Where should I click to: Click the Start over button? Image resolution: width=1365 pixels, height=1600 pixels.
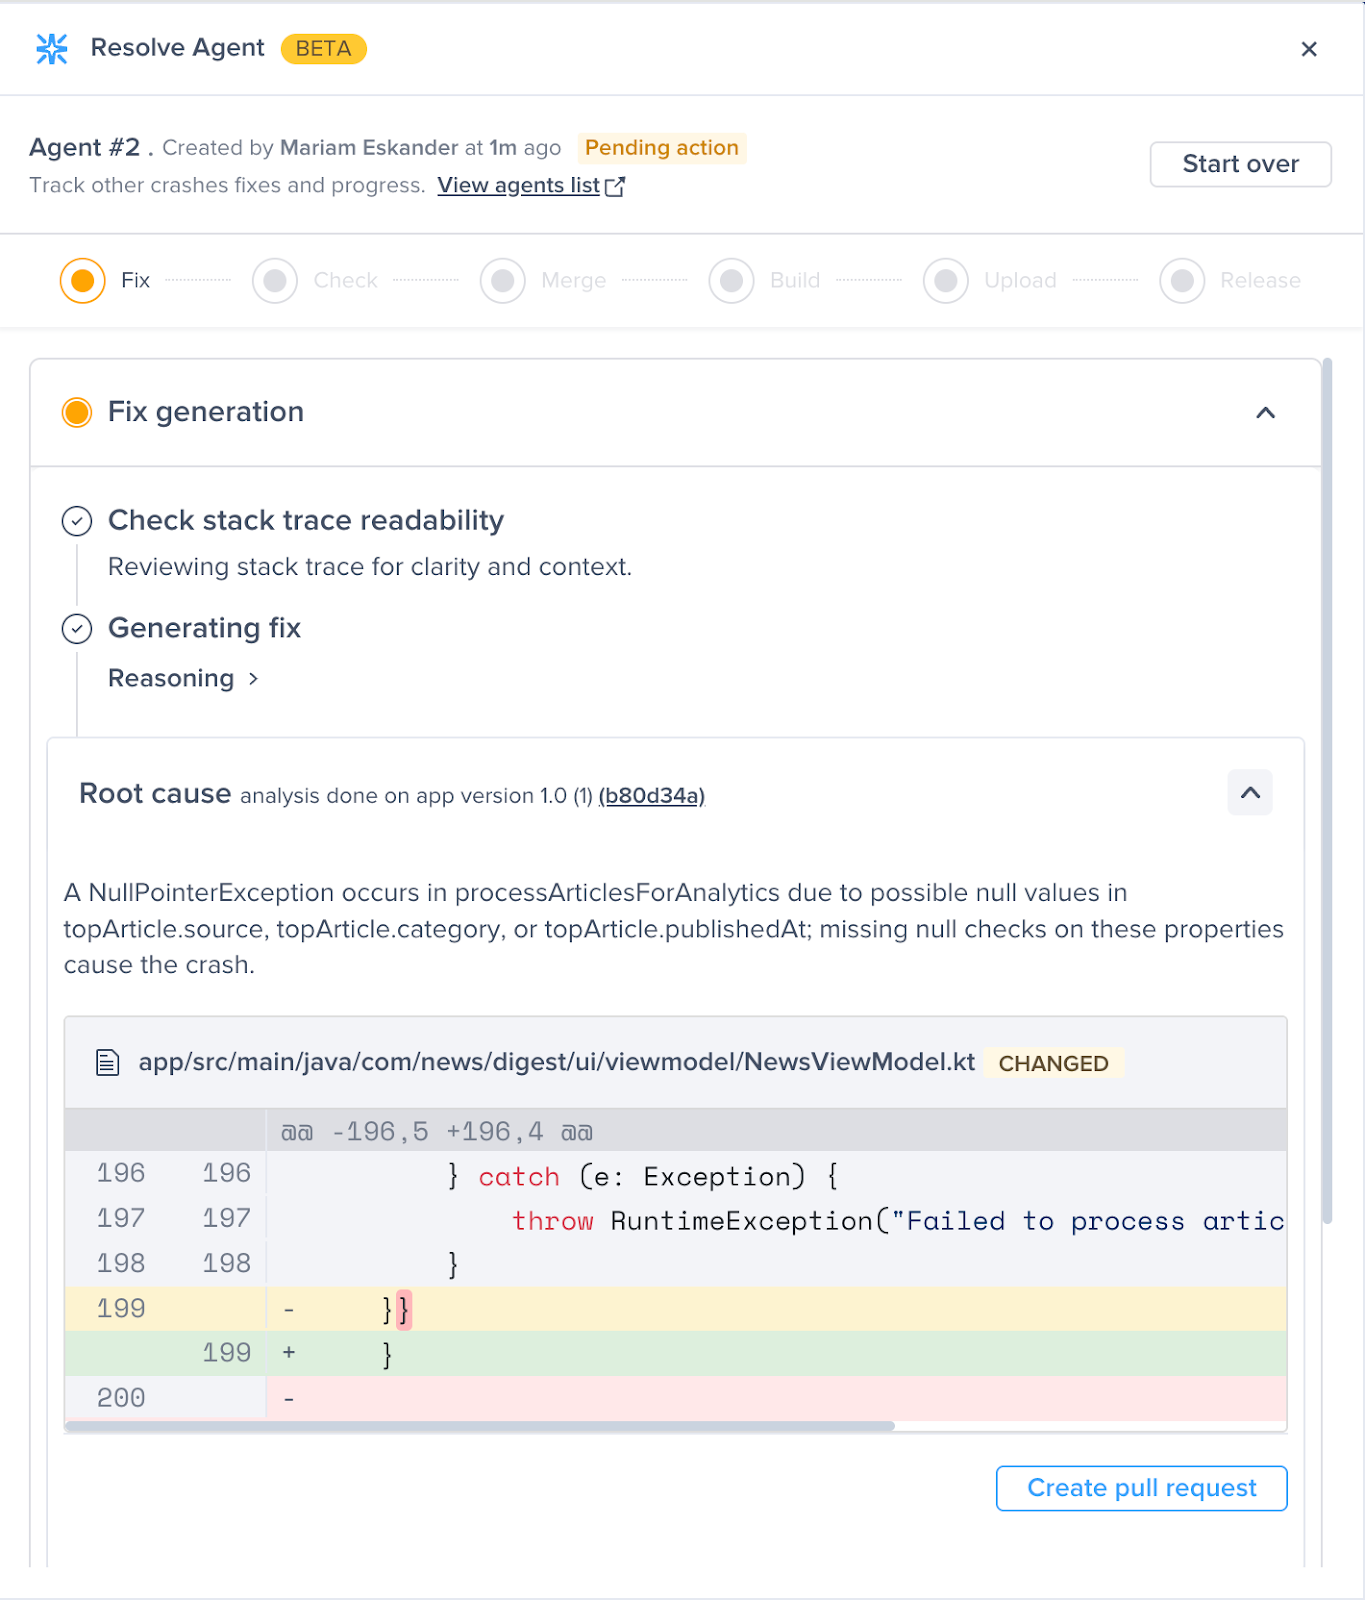point(1240,165)
